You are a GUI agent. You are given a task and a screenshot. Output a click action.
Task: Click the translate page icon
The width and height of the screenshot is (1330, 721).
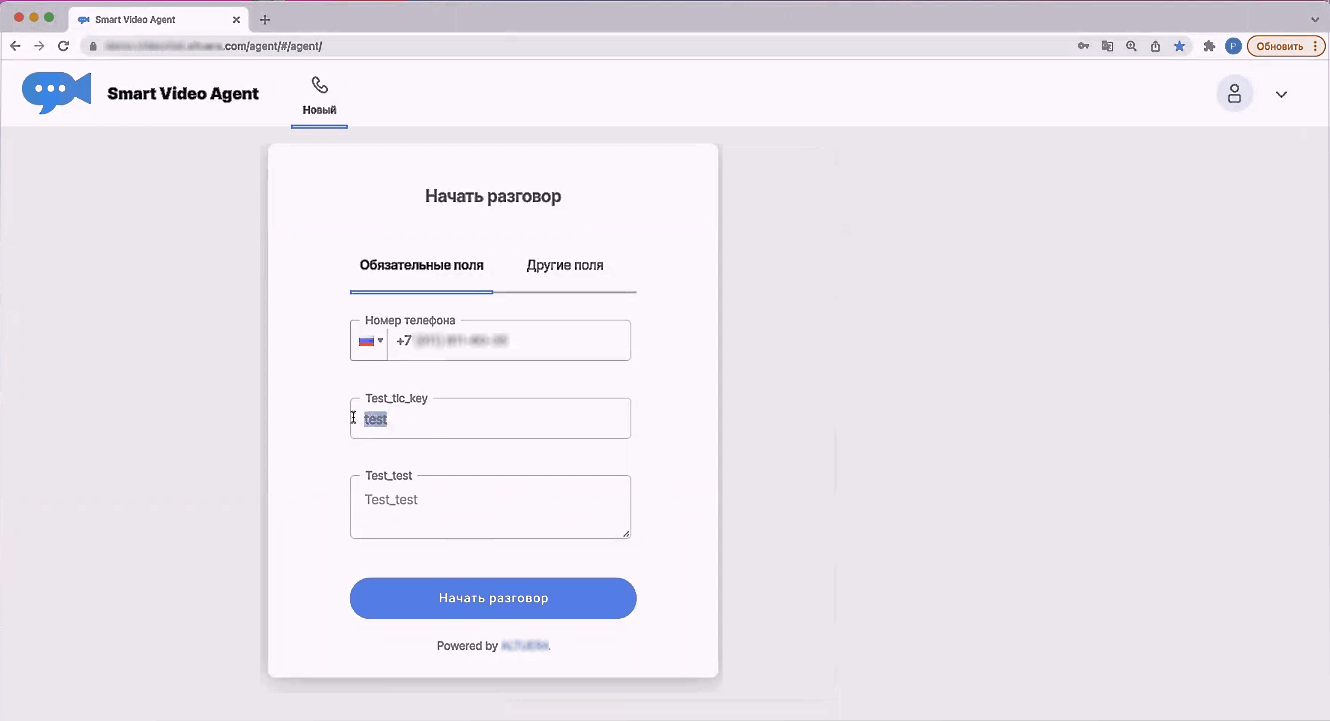1107,46
